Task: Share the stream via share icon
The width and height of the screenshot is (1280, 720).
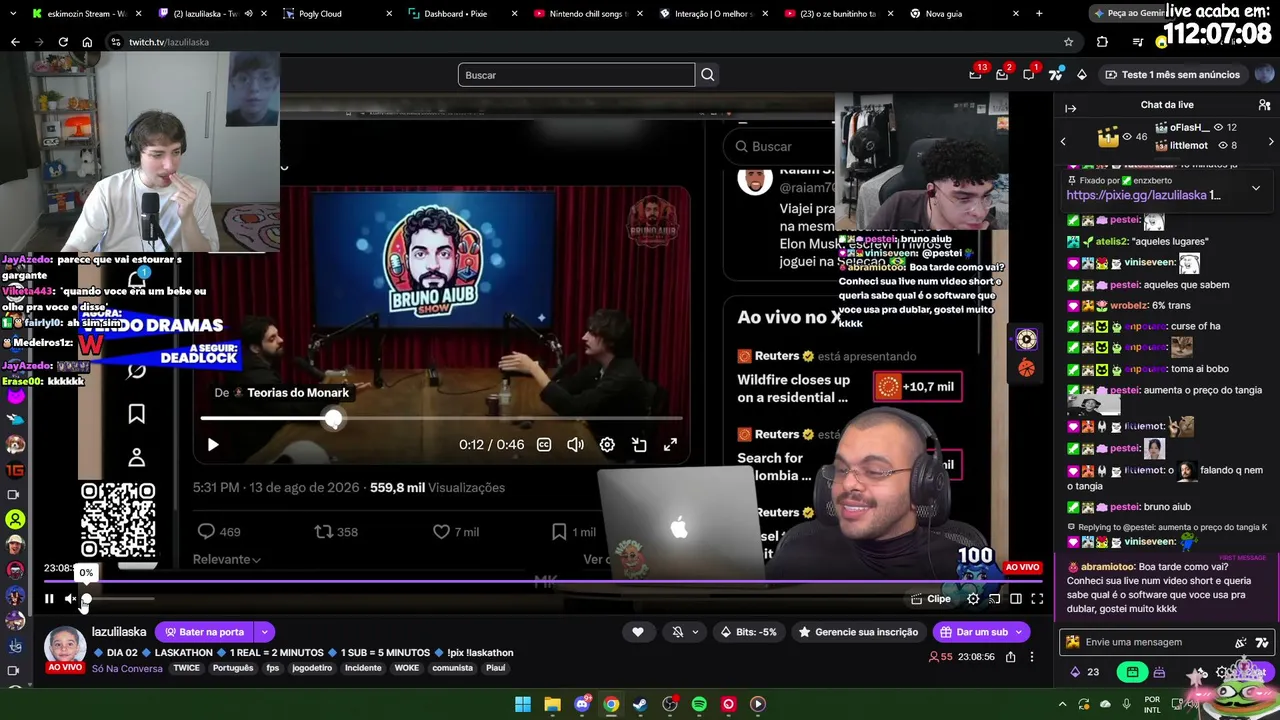Action: pos(1011,657)
